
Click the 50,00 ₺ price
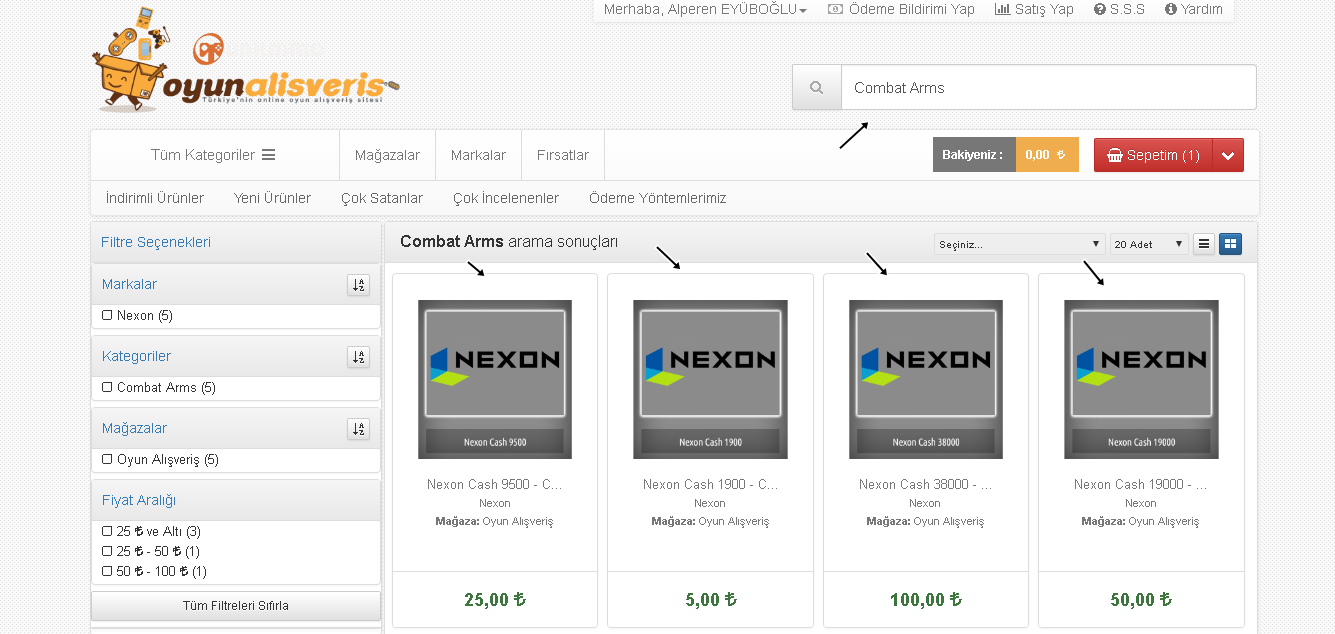point(1141,600)
